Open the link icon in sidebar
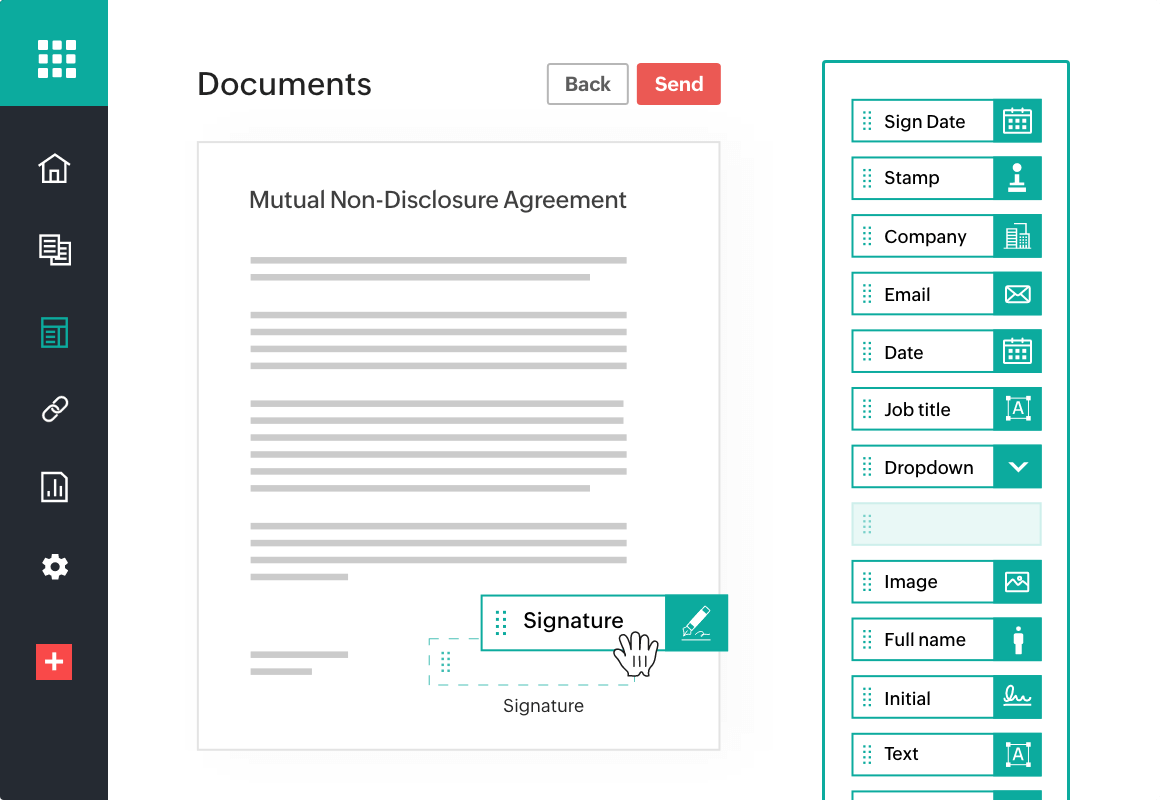Image resolution: width=1160 pixels, height=800 pixels. 54,409
